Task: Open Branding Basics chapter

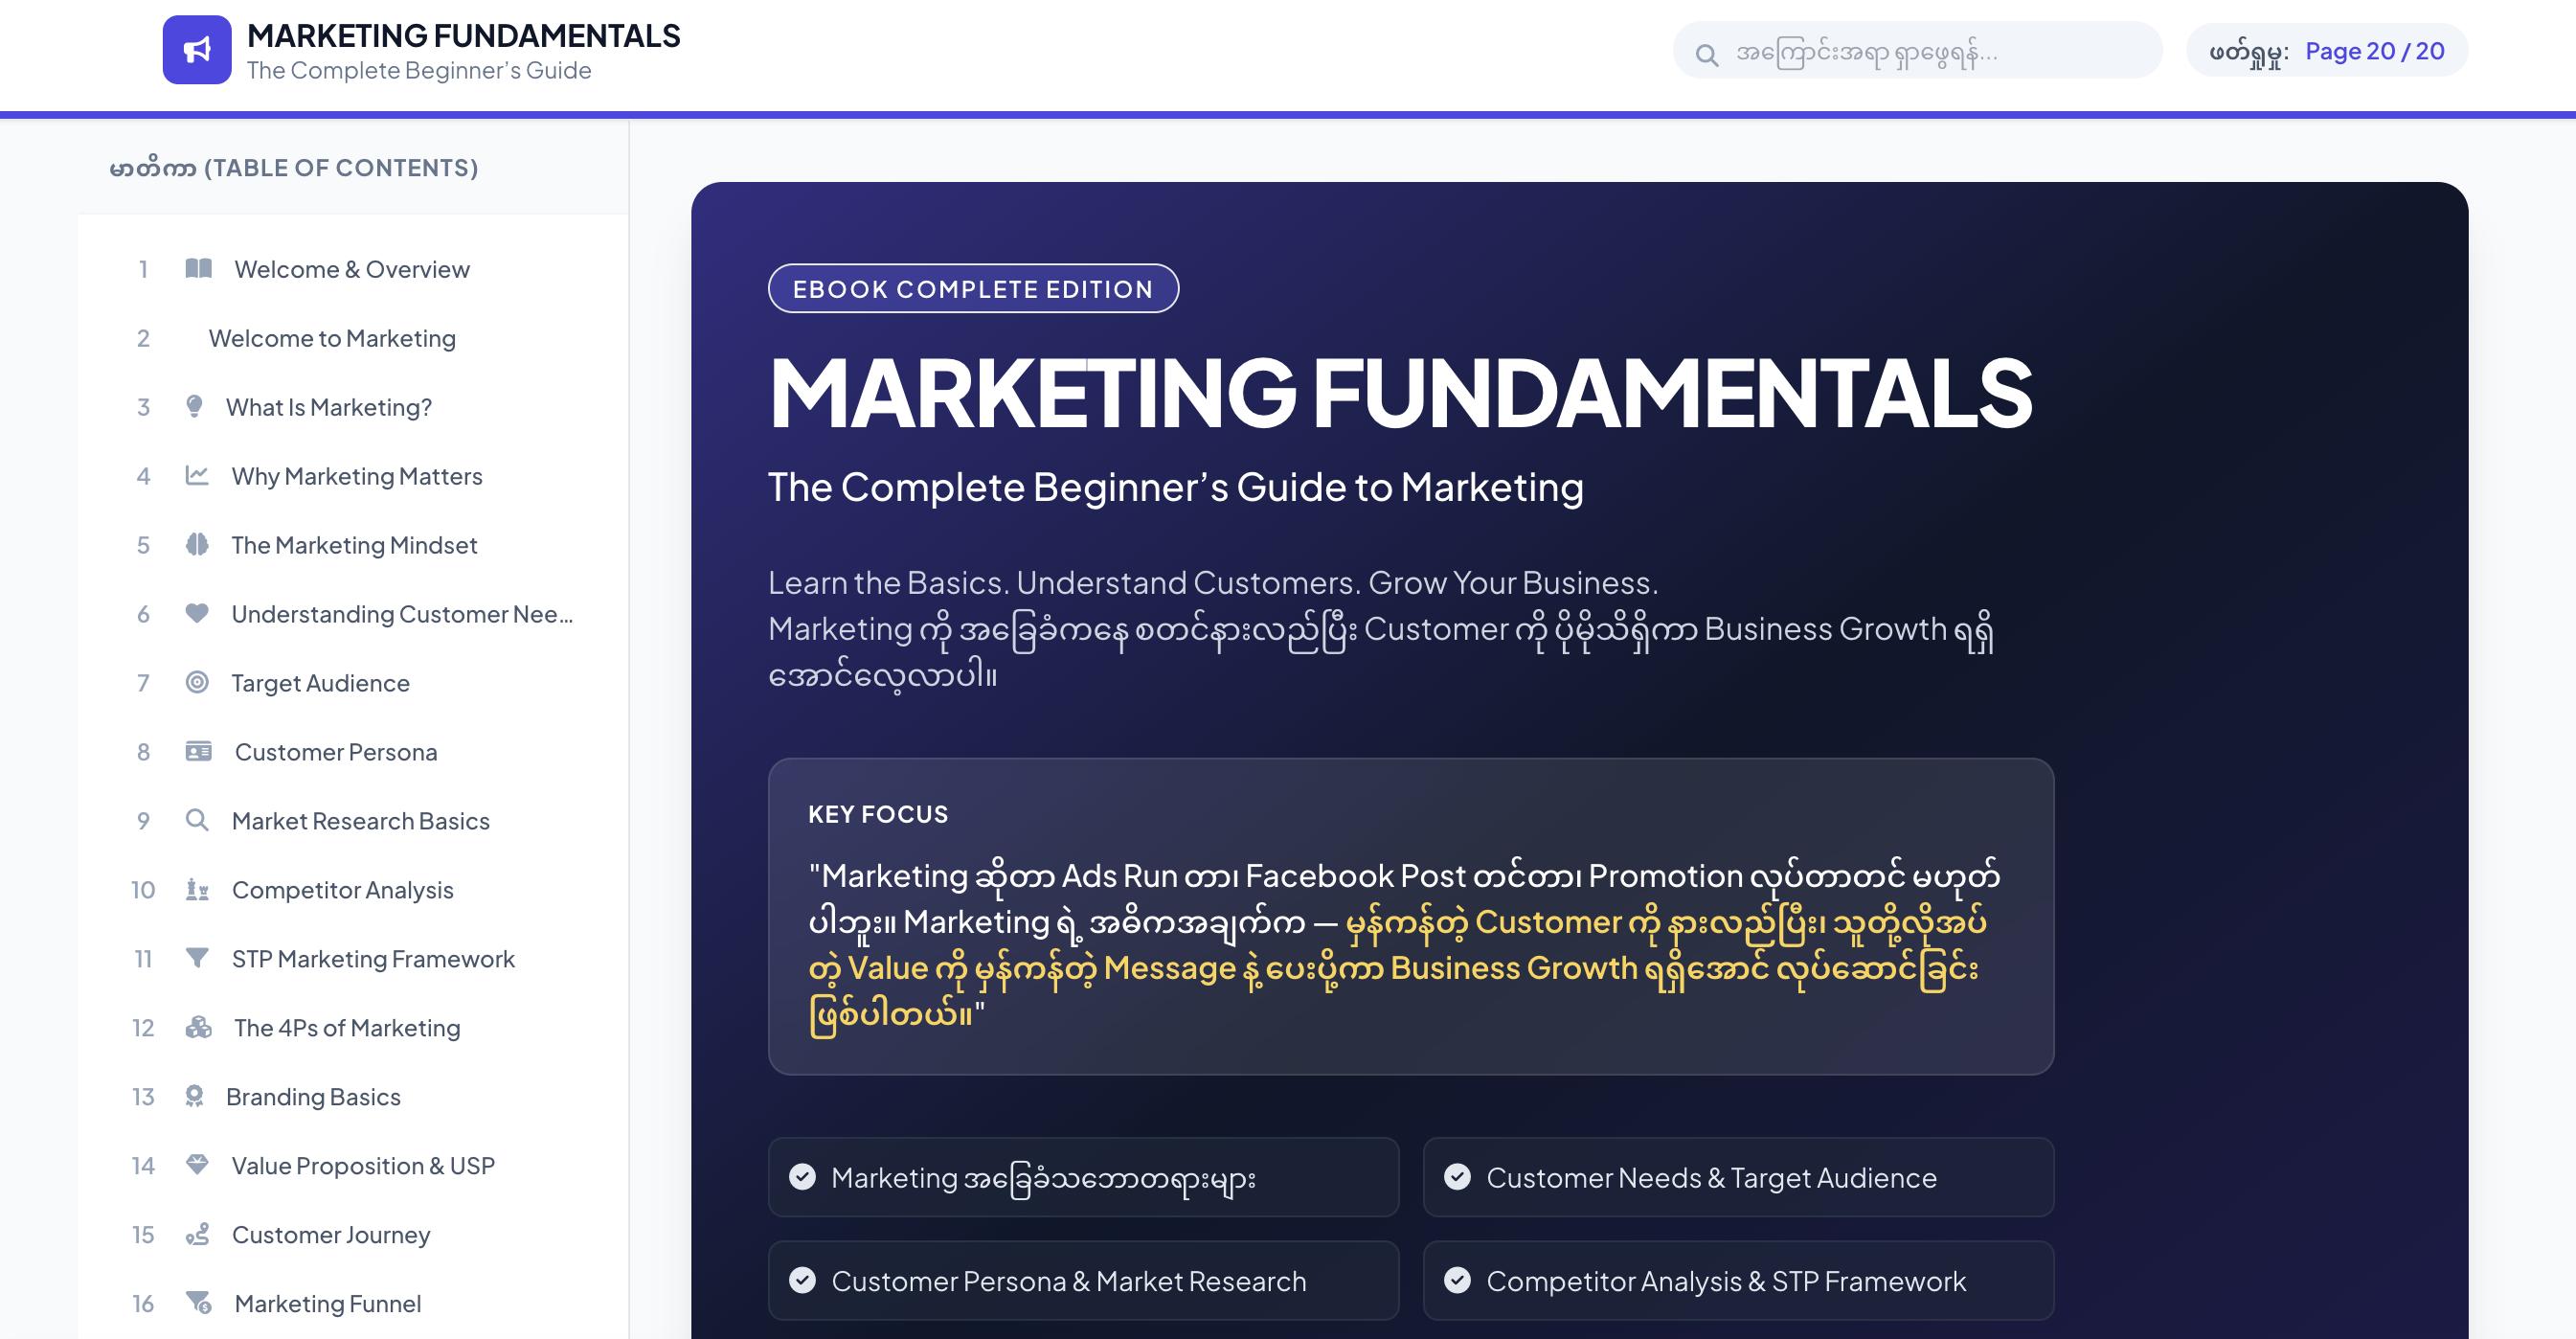Action: tap(353, 1097)
